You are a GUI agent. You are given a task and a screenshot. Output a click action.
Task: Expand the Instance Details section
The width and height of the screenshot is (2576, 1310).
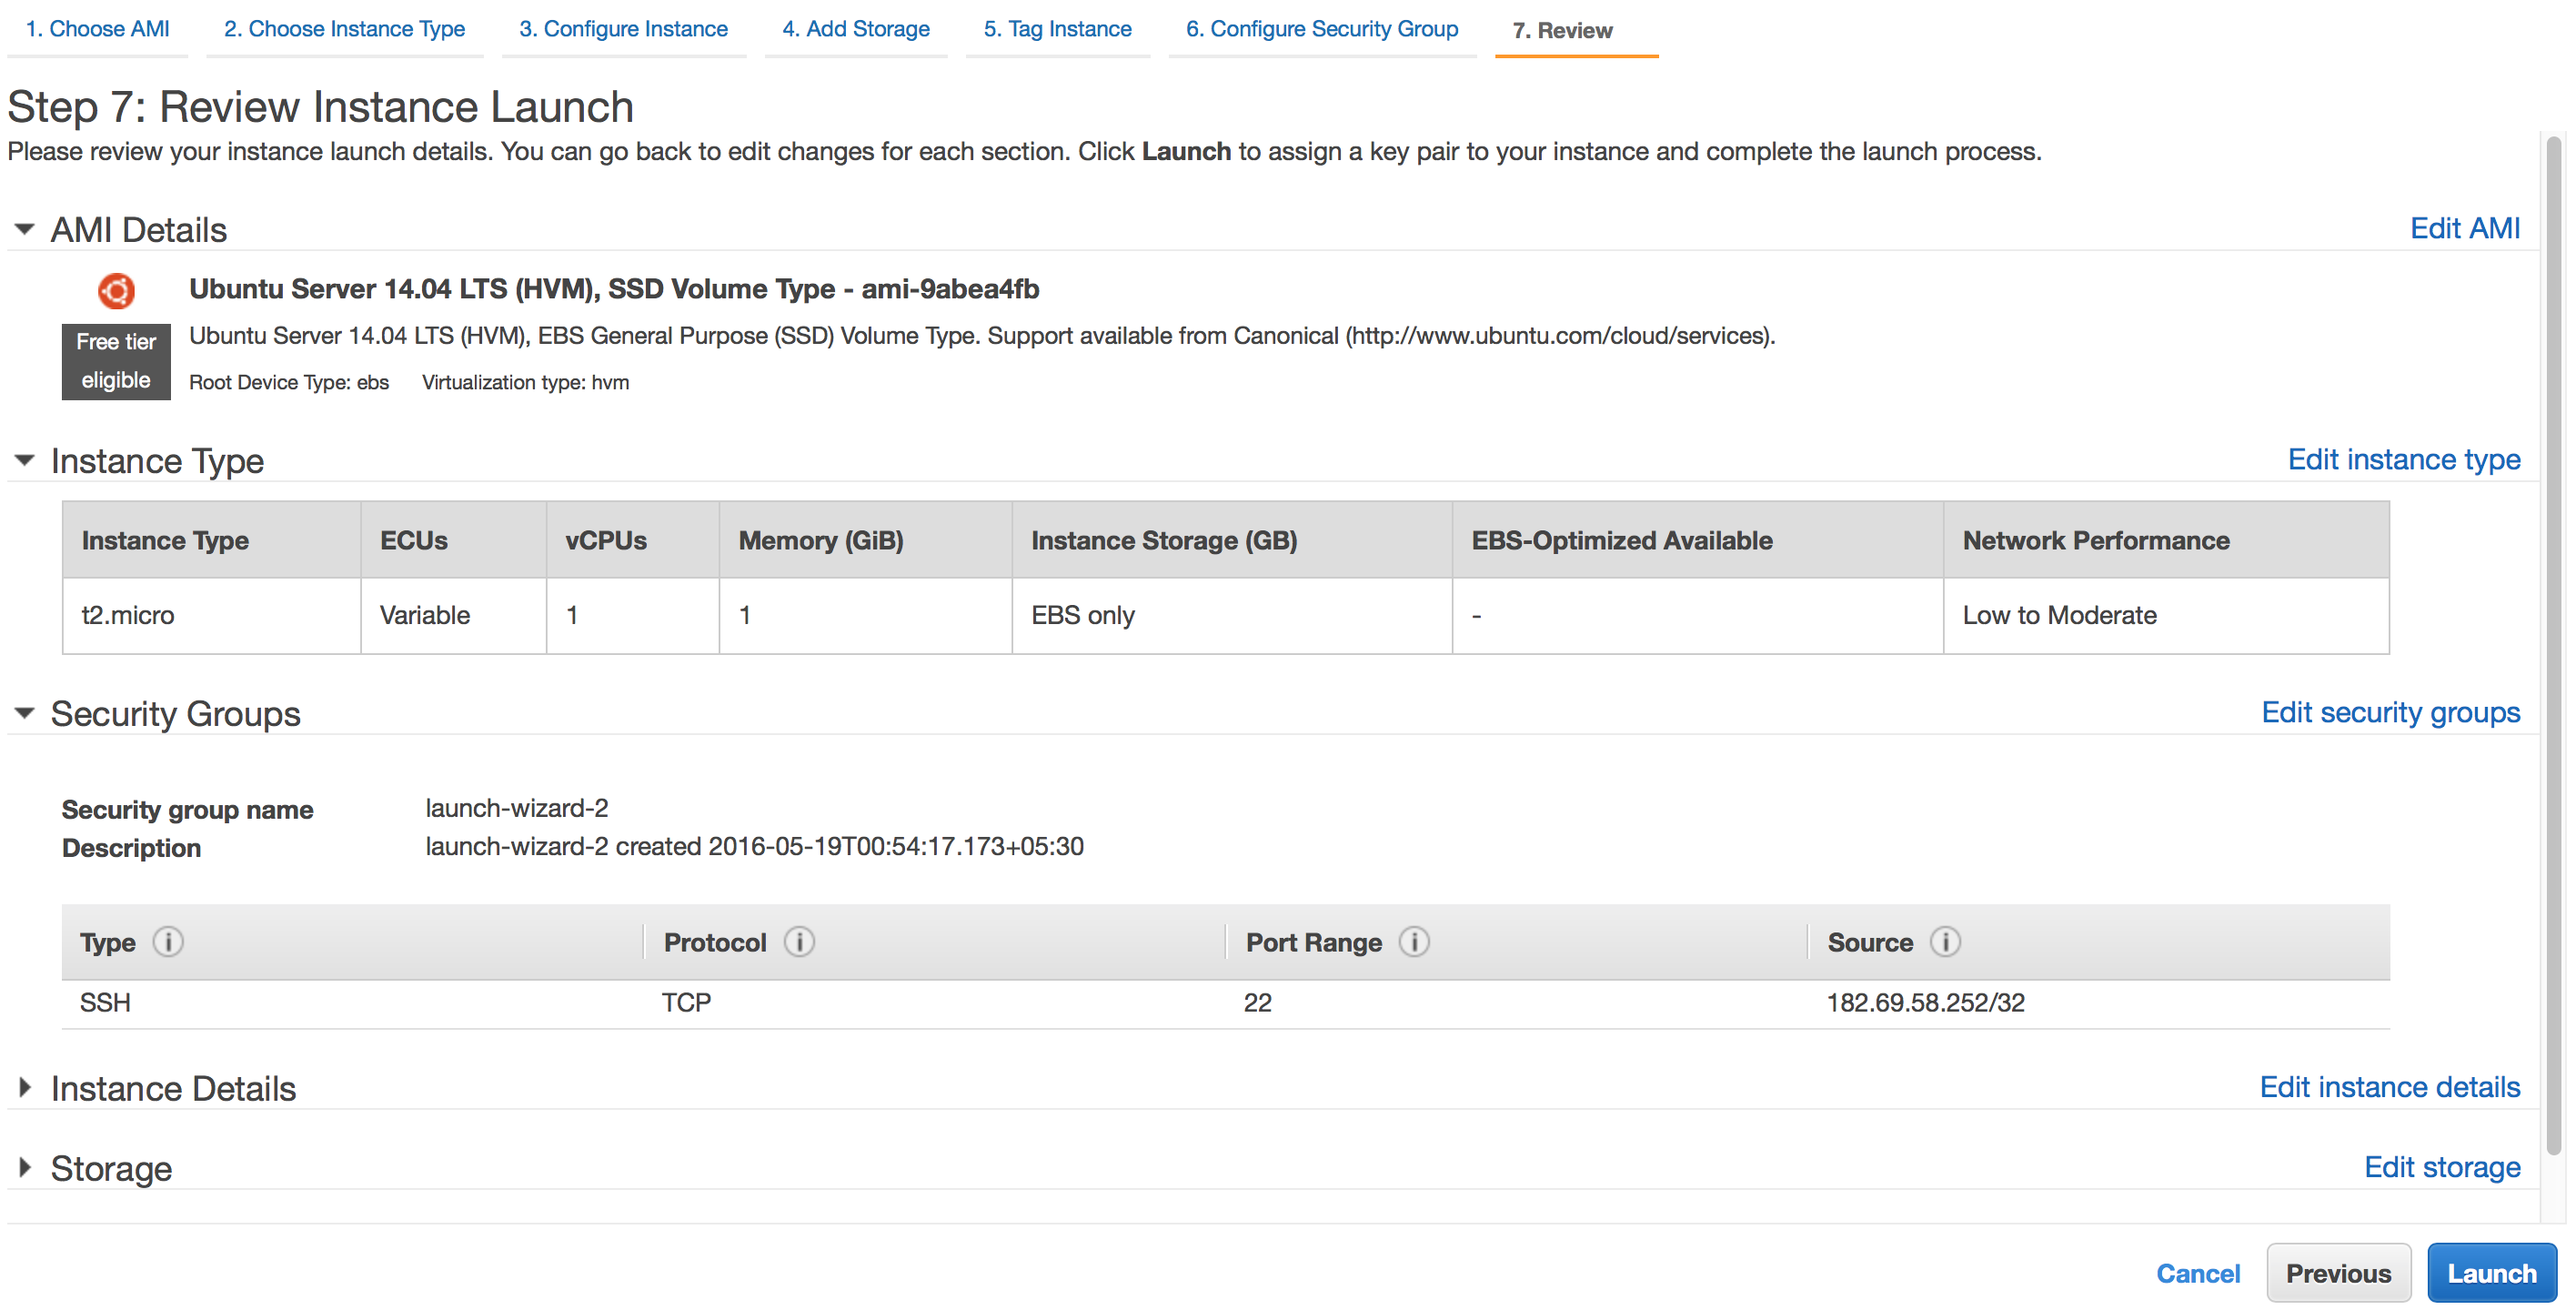pyautogui.click(x=25, y=1088)
